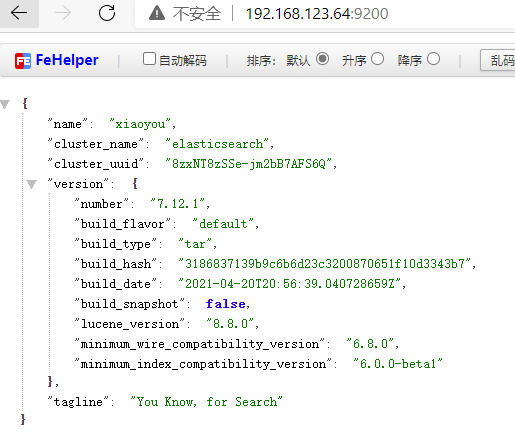
Task: Go back with the browser back arrow
Action: pos(19,13)
